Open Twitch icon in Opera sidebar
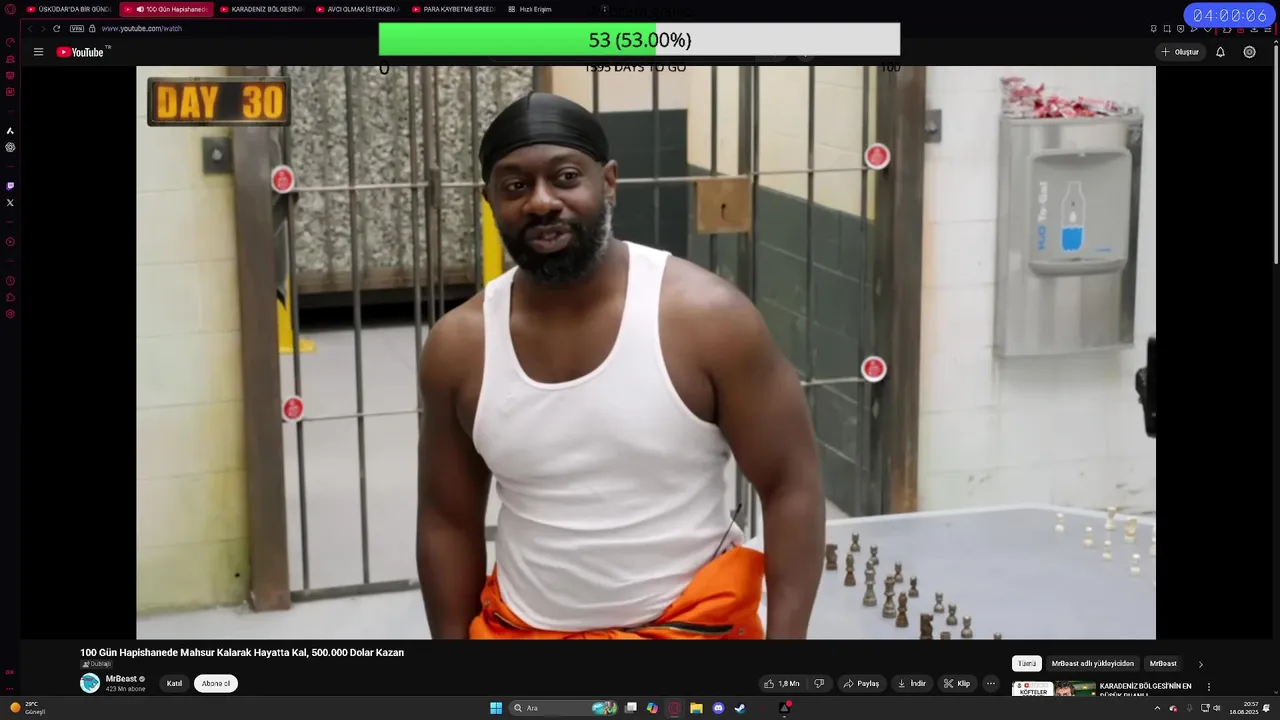The width and height of the screenshot is (1280, 720). click(10, 186)
